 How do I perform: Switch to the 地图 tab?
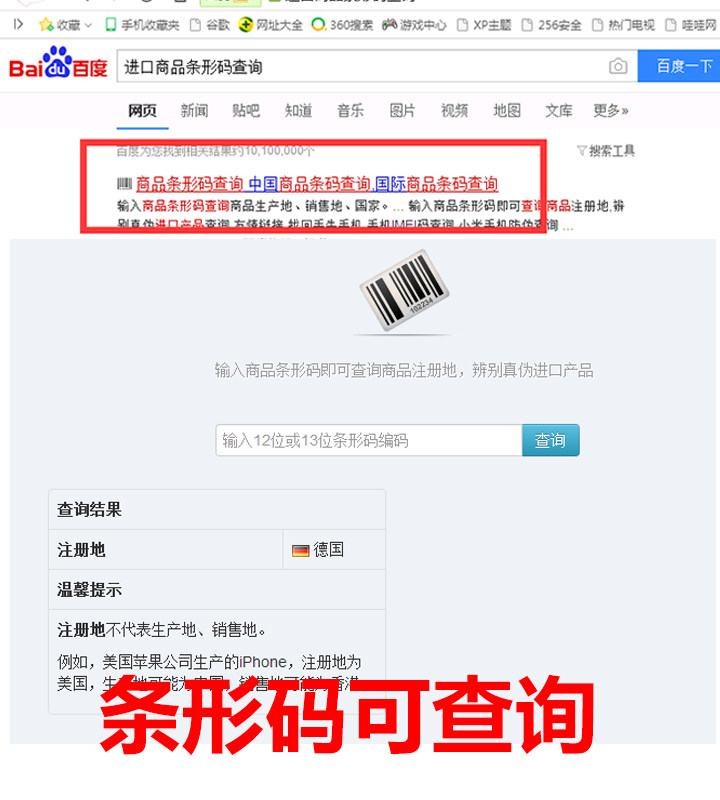click(x=507, y=110)
